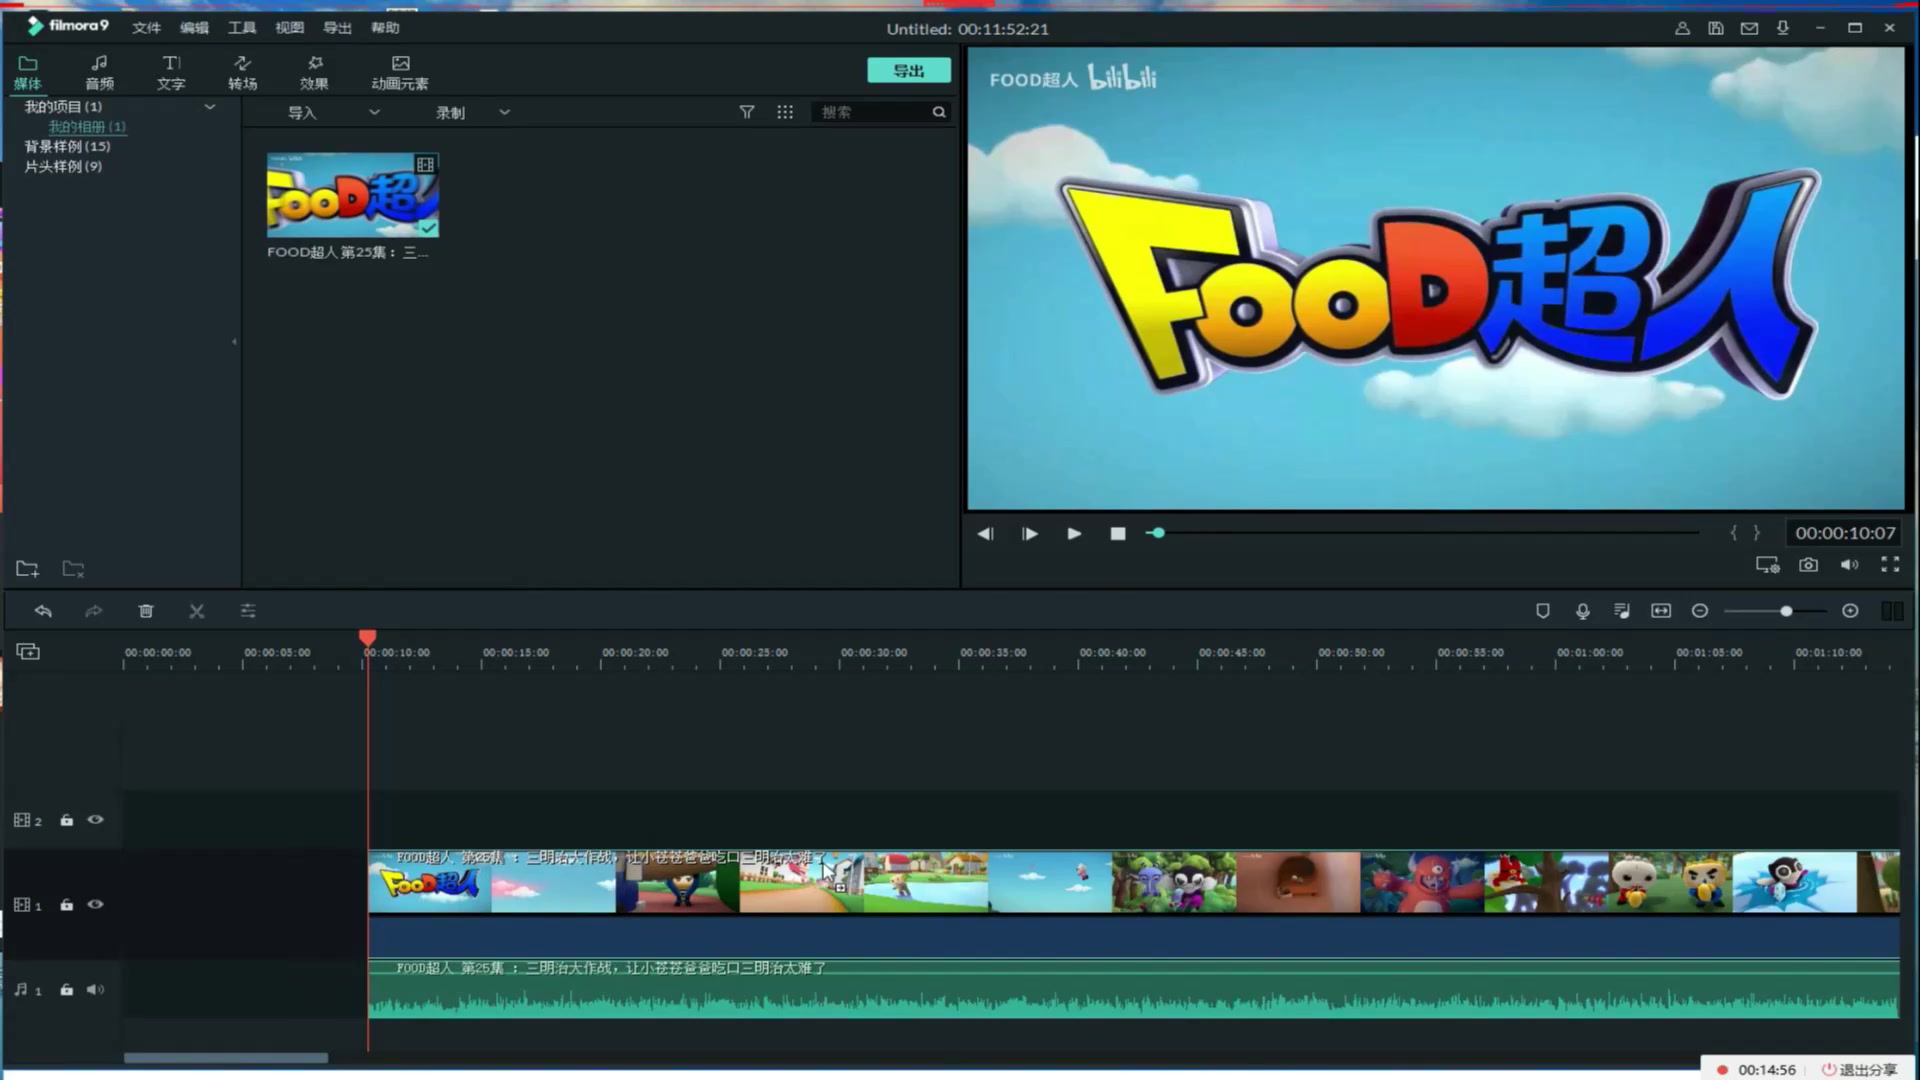1920x1080 pixels.
Task: Select 片头样例 (9) folder
Action: [x=63, y=166]
